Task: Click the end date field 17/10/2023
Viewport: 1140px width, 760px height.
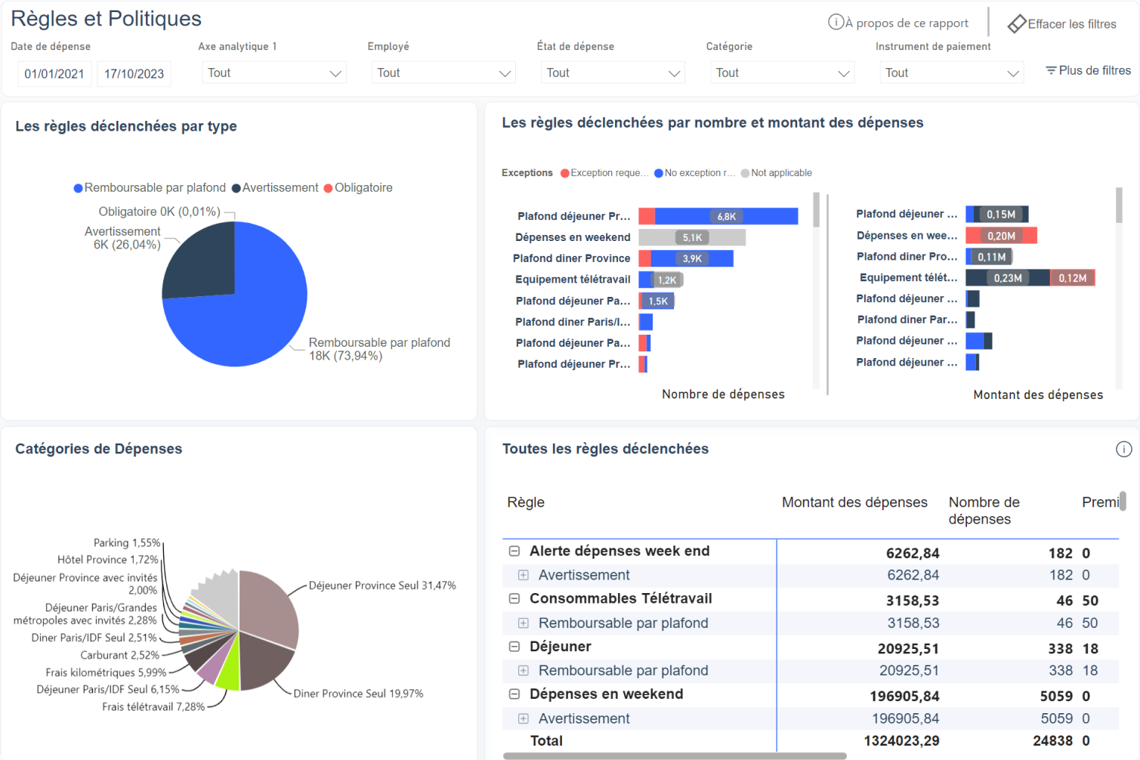Action: (x=134, y=74)
